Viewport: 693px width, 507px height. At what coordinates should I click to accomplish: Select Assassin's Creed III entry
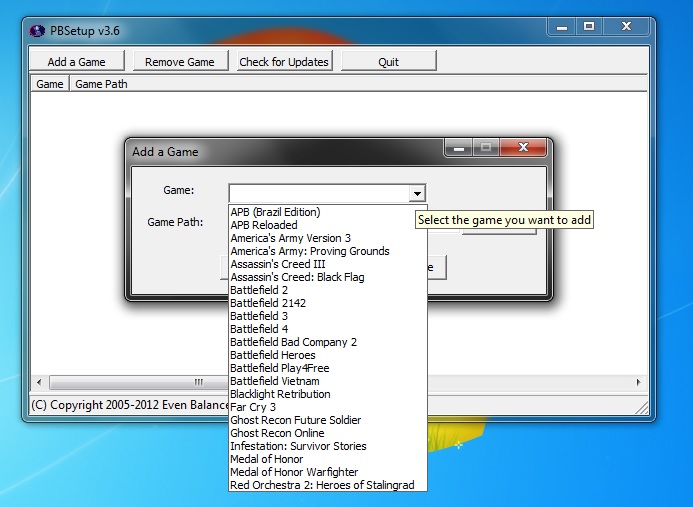tap(327, 264)
